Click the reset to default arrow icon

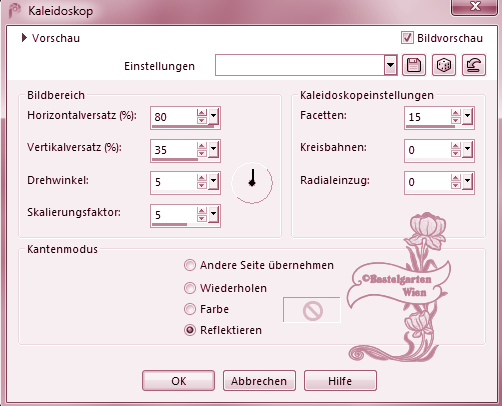(474, 65)
